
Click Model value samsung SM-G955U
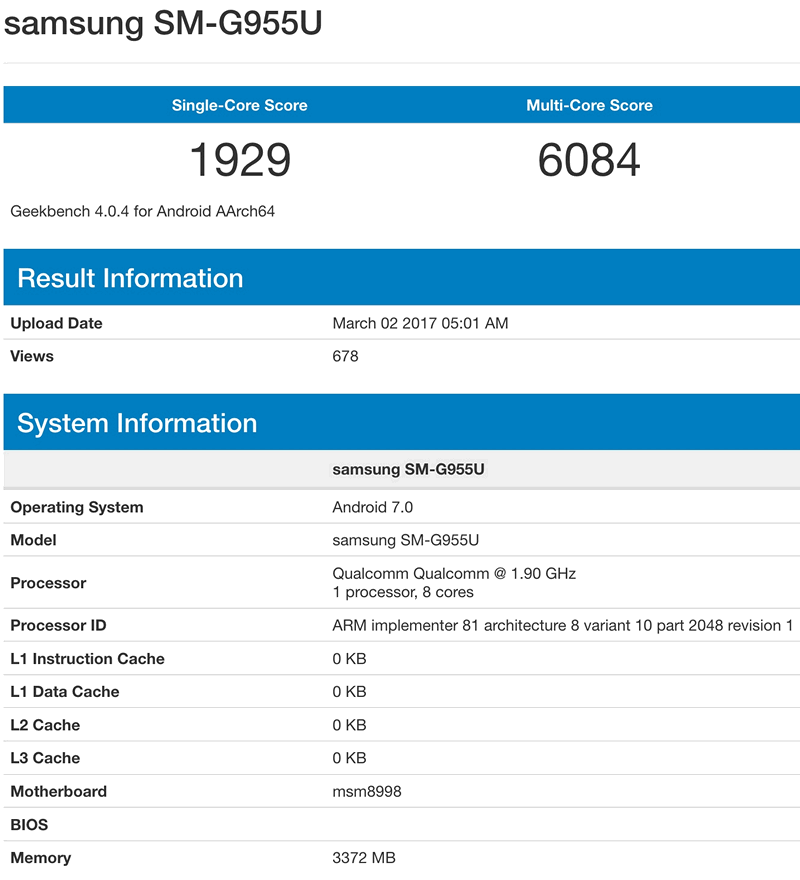[405, 540]
